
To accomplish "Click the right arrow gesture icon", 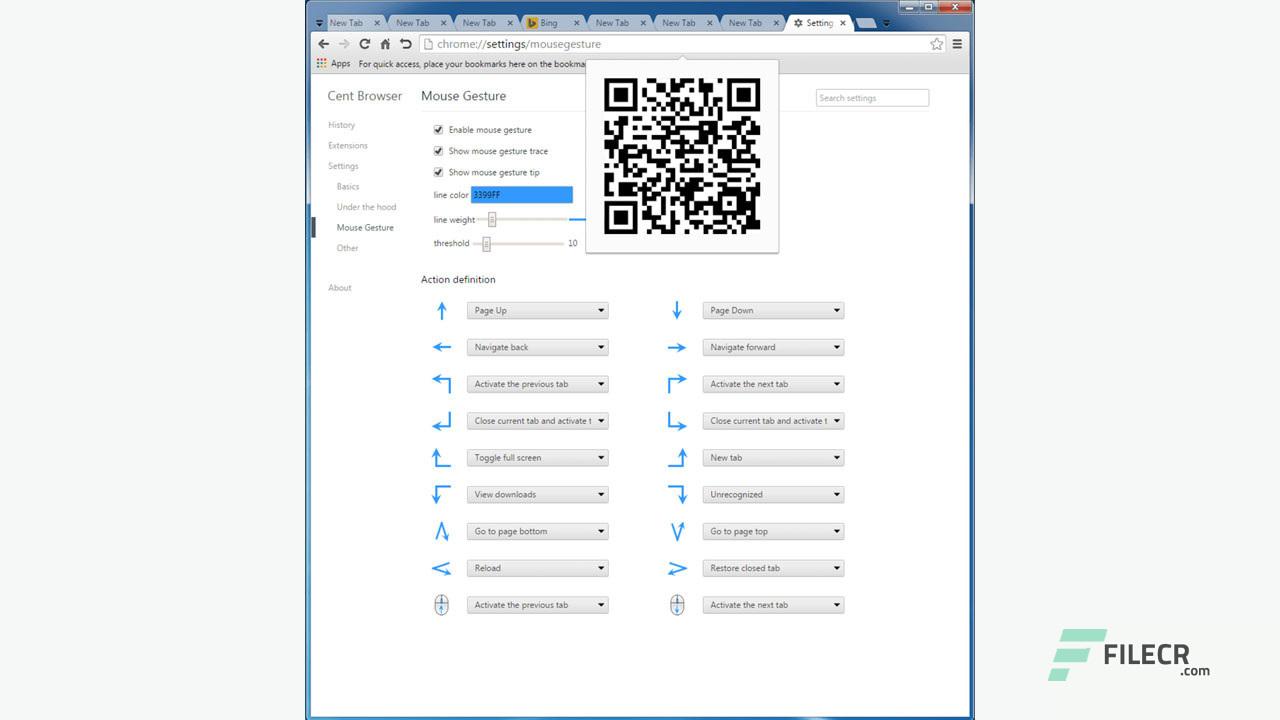I will coord(677,347).
